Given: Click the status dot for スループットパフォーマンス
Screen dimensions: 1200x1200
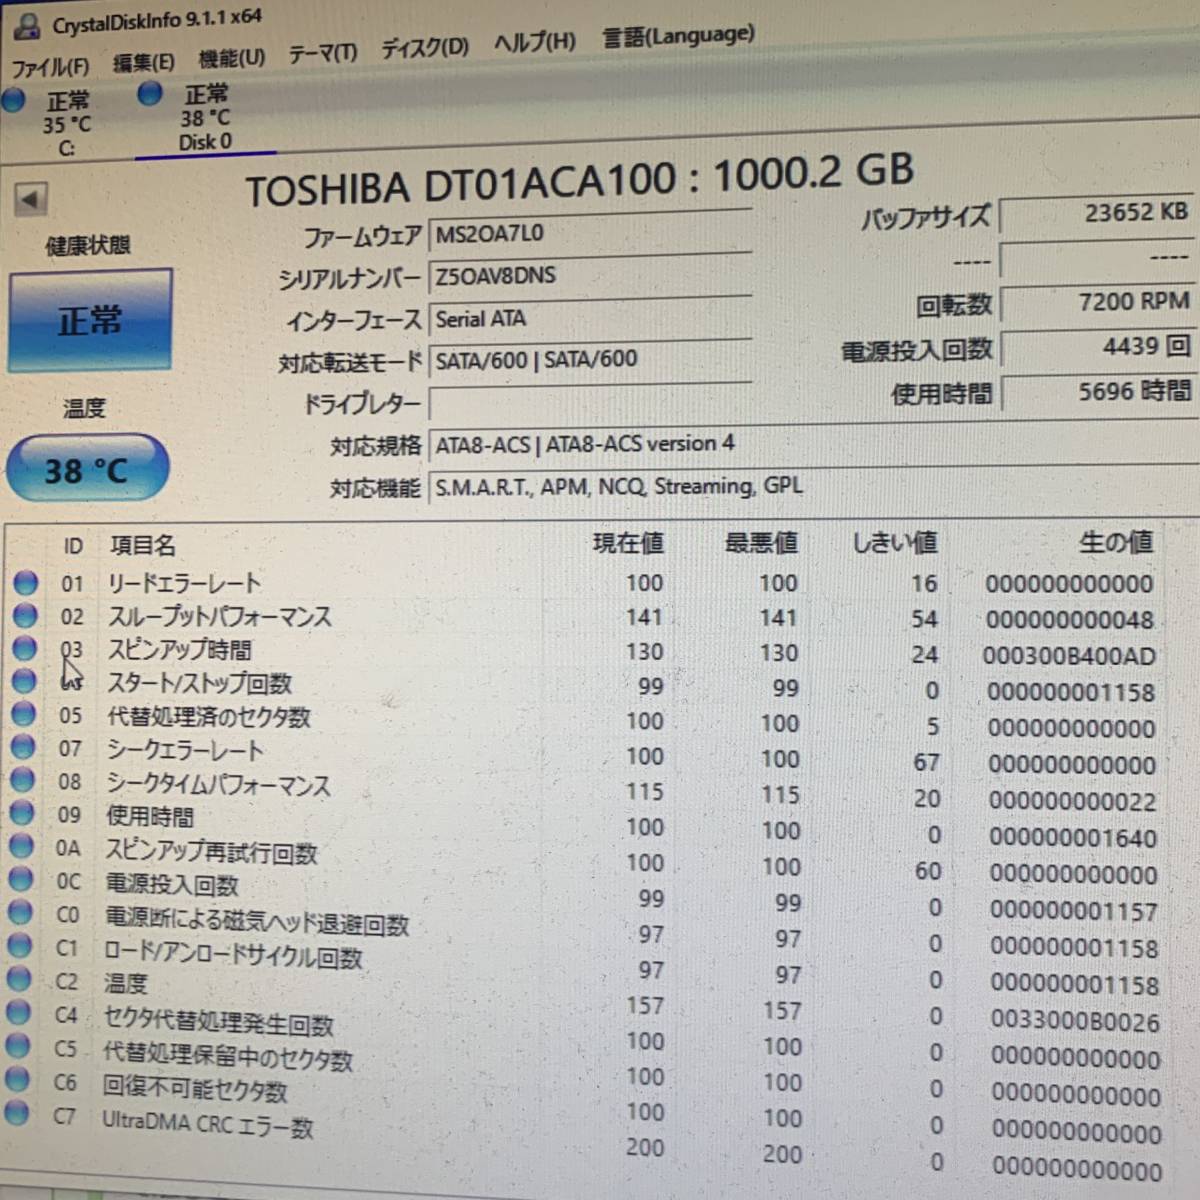Looking at the screenshot, I should (26, 615).
